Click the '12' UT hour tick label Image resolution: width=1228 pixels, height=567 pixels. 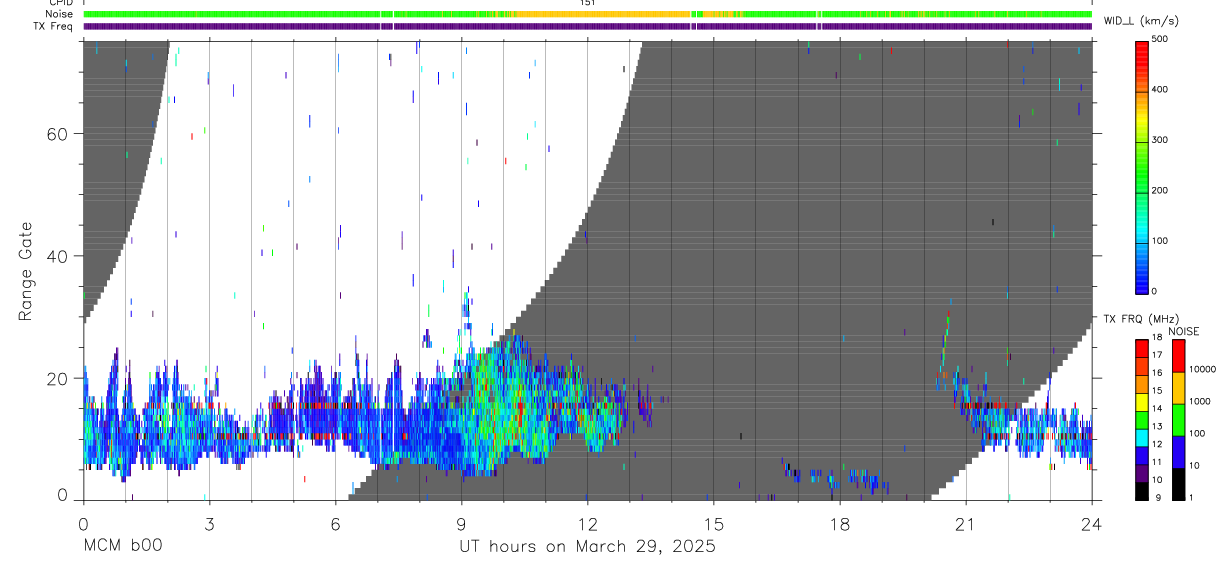click(x=587, y=523)
